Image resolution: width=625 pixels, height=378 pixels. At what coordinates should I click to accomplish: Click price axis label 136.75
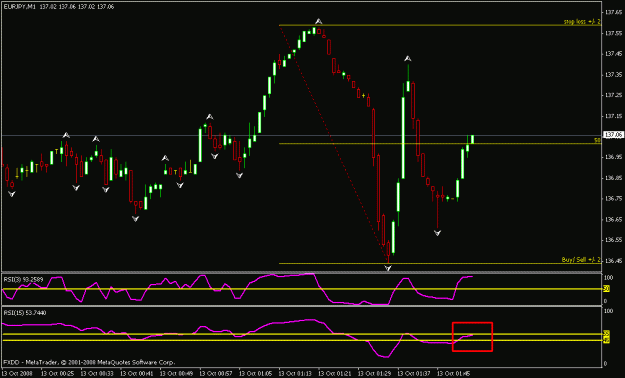pos(613,198)
